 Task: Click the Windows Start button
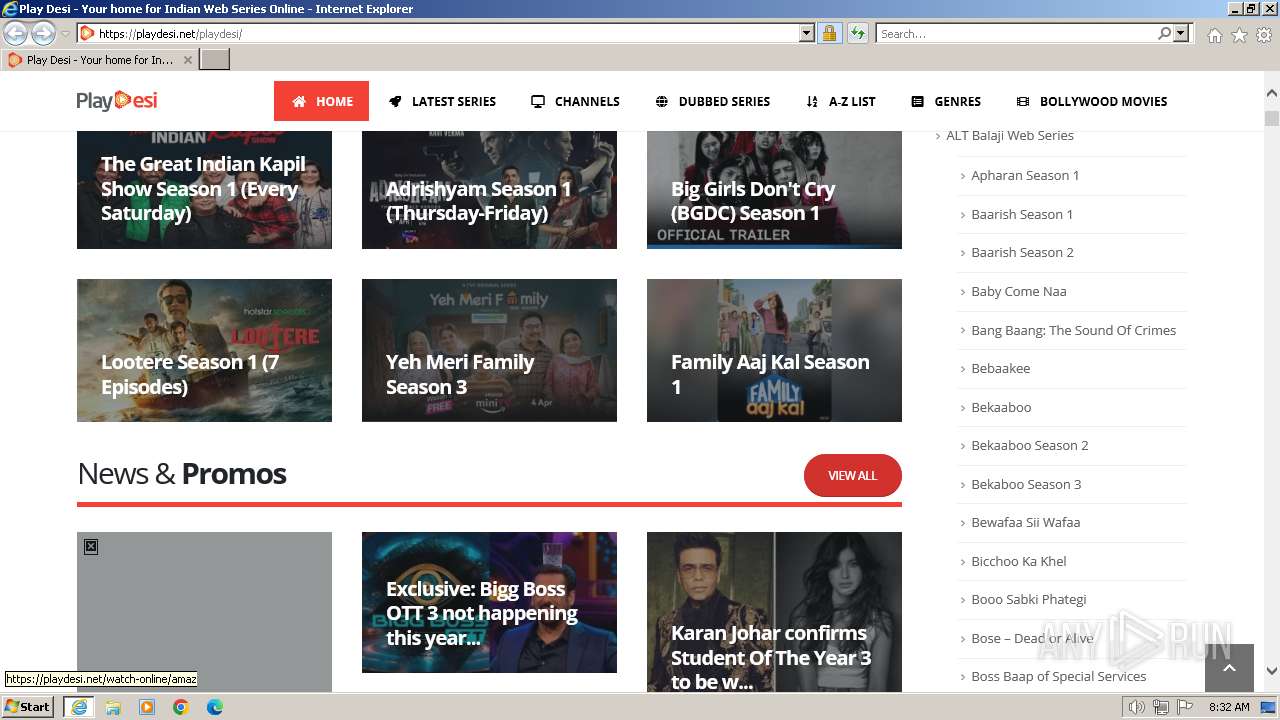click(28, 706)
